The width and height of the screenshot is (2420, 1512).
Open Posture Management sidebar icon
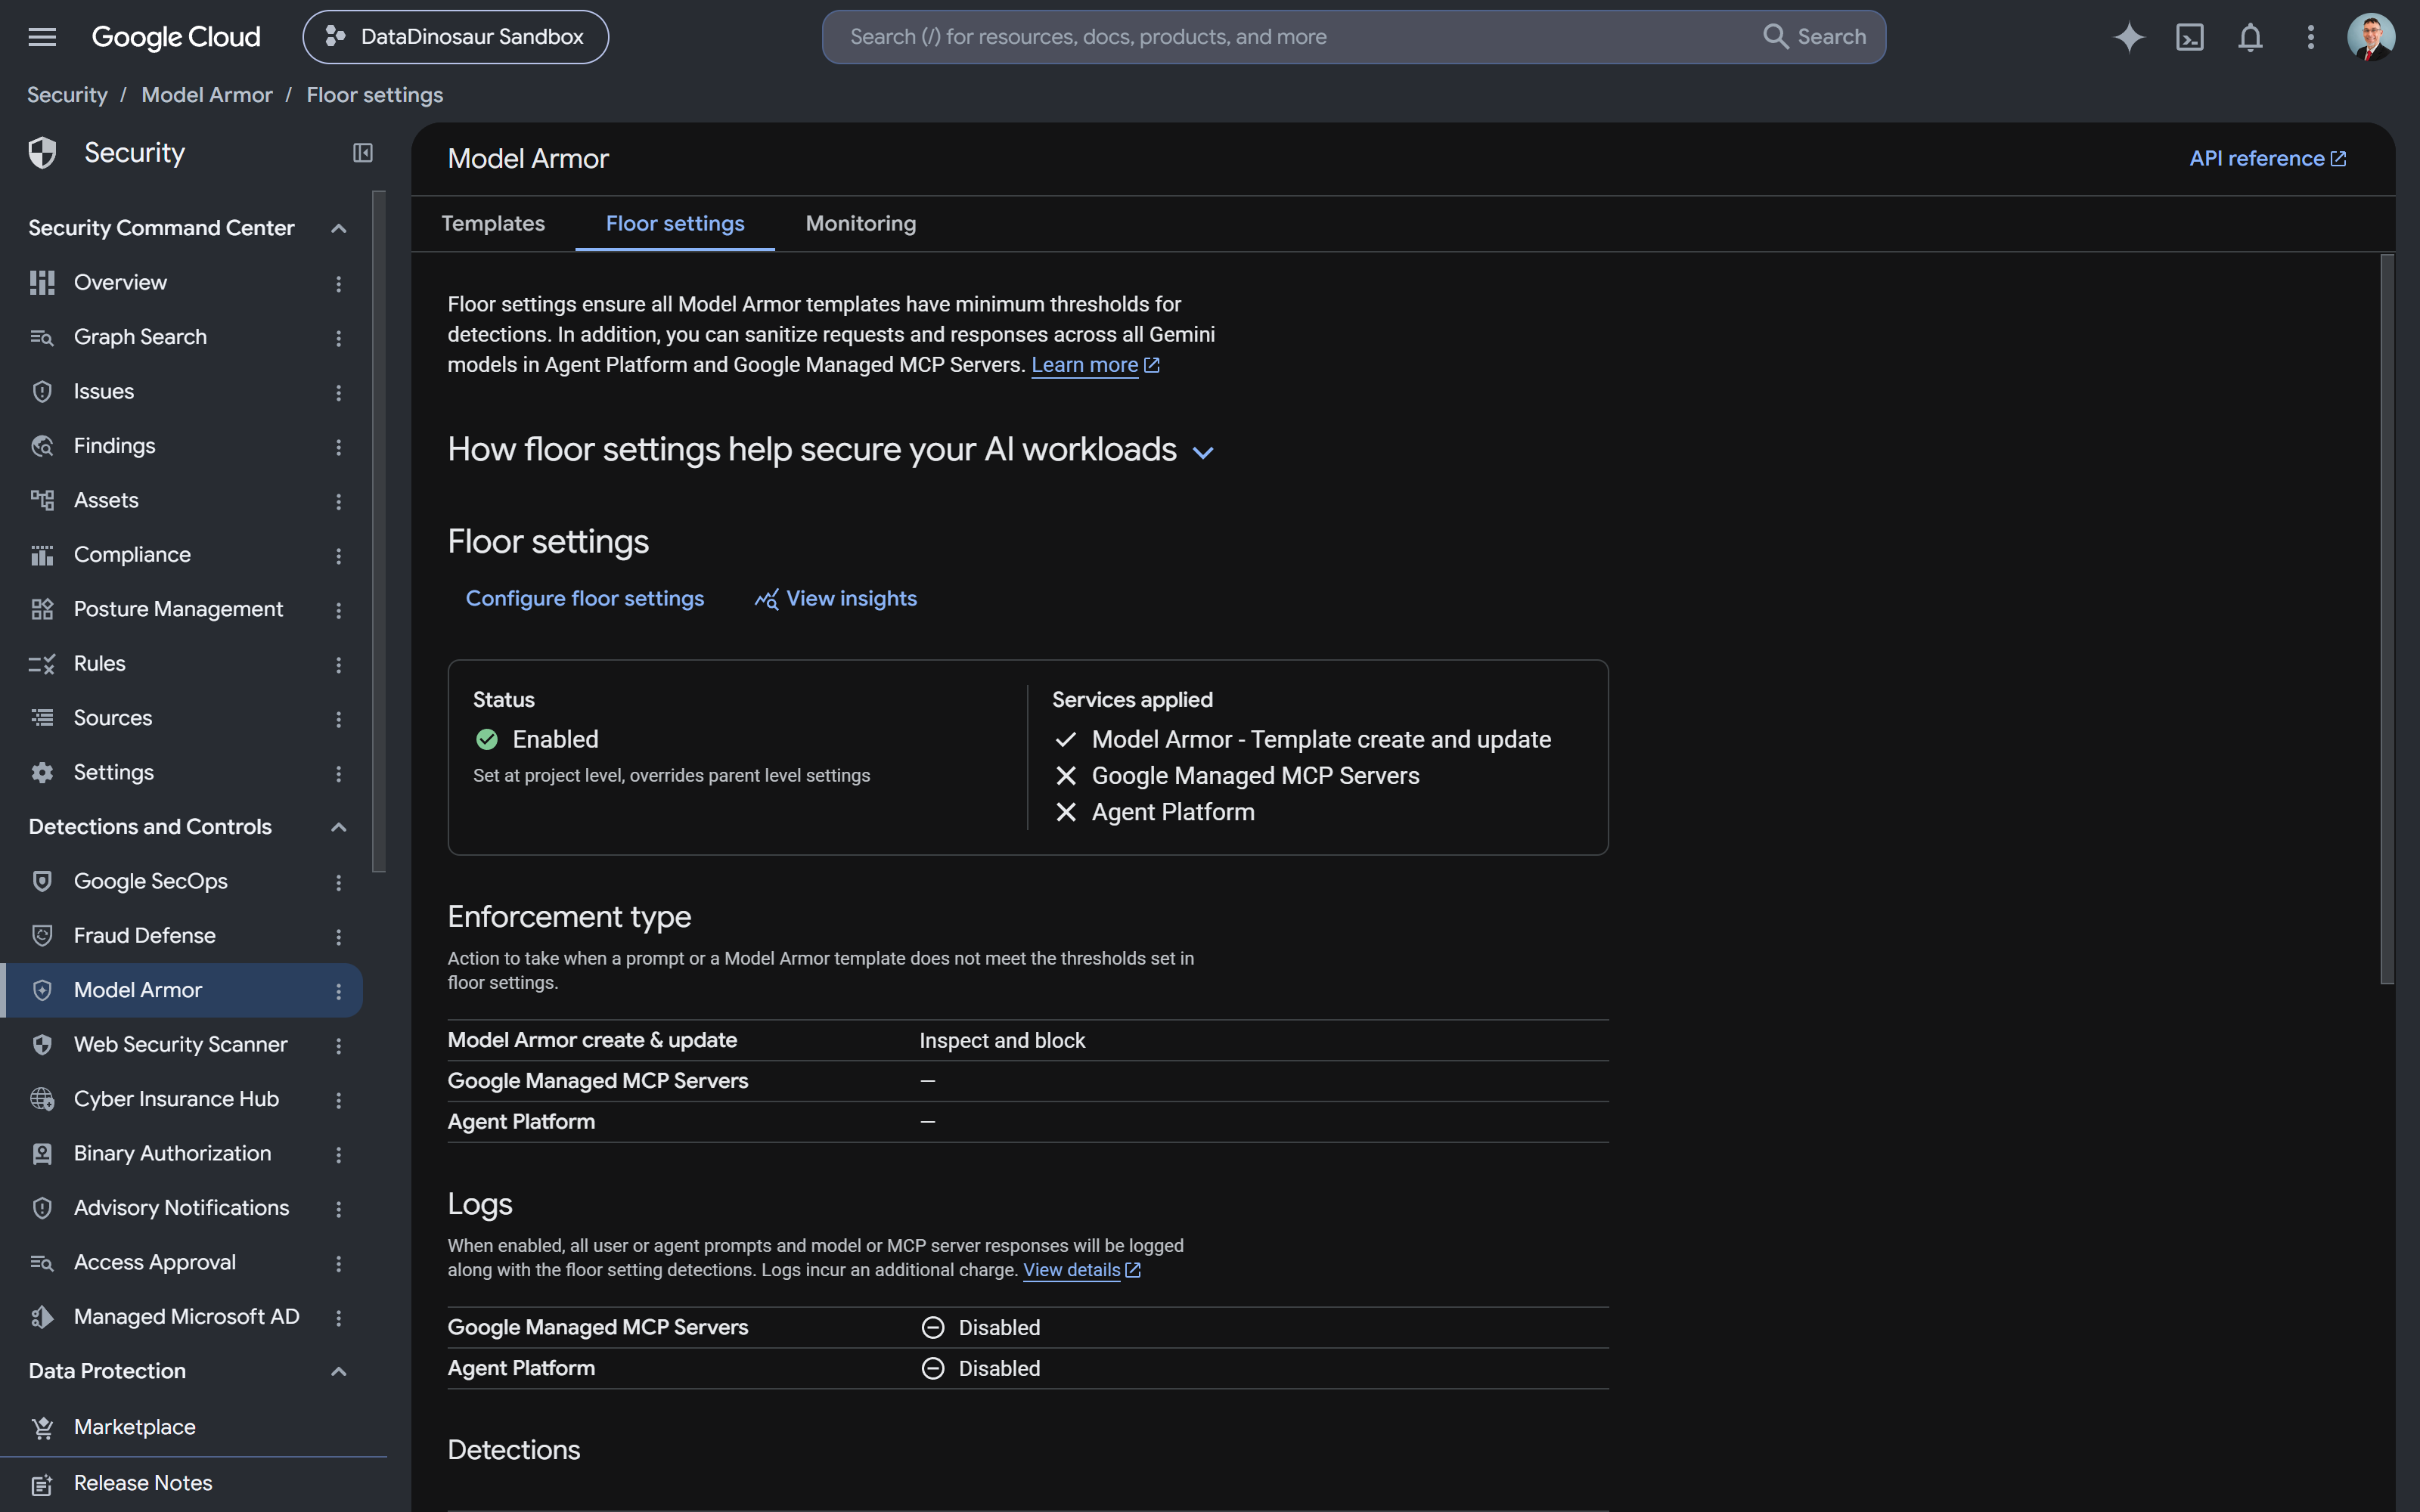(x=42, y=609)
